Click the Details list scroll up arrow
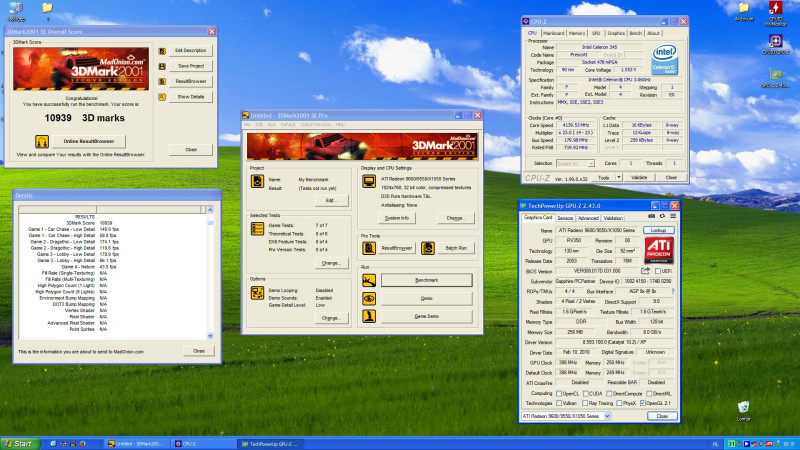 pyautogui.click(x=210, y=210)
